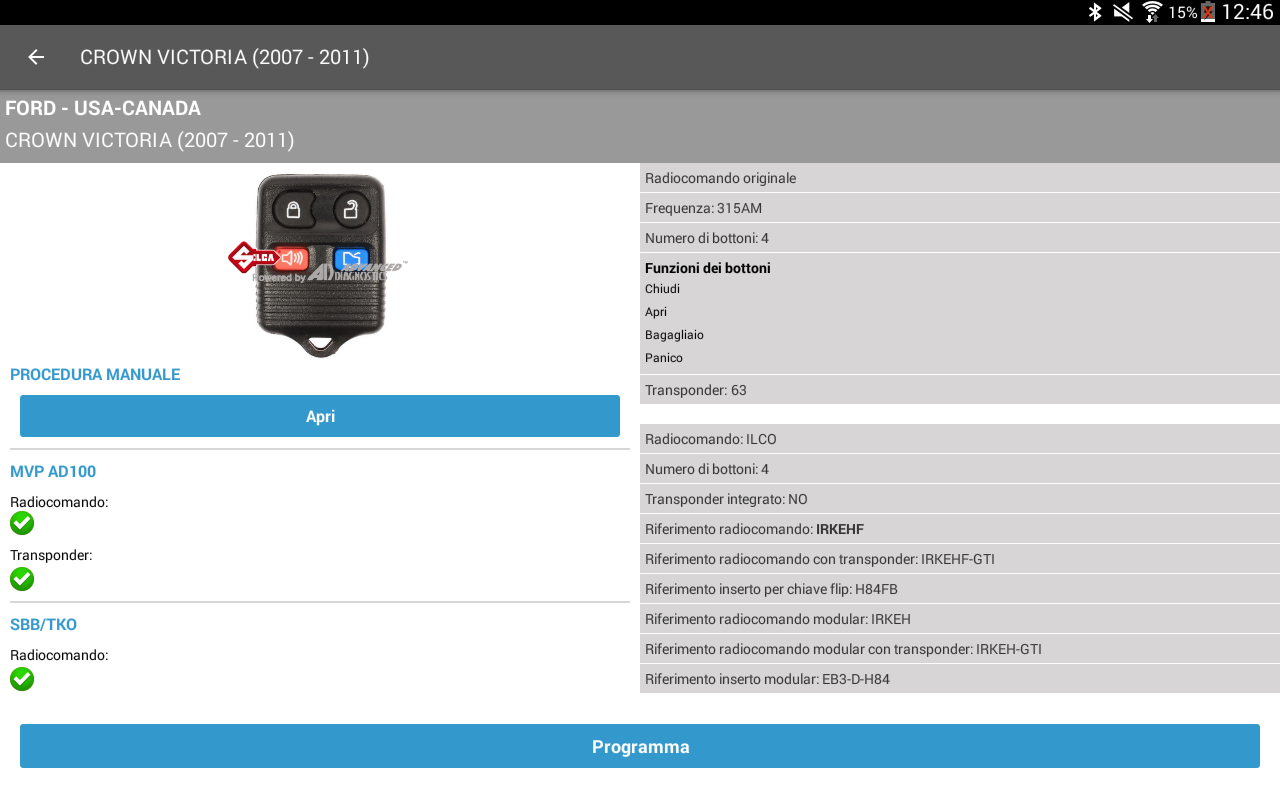The height and width of the screenshot is (800, 1280).
Task: Tap the battery status icon
Action: click(1208, 12)
